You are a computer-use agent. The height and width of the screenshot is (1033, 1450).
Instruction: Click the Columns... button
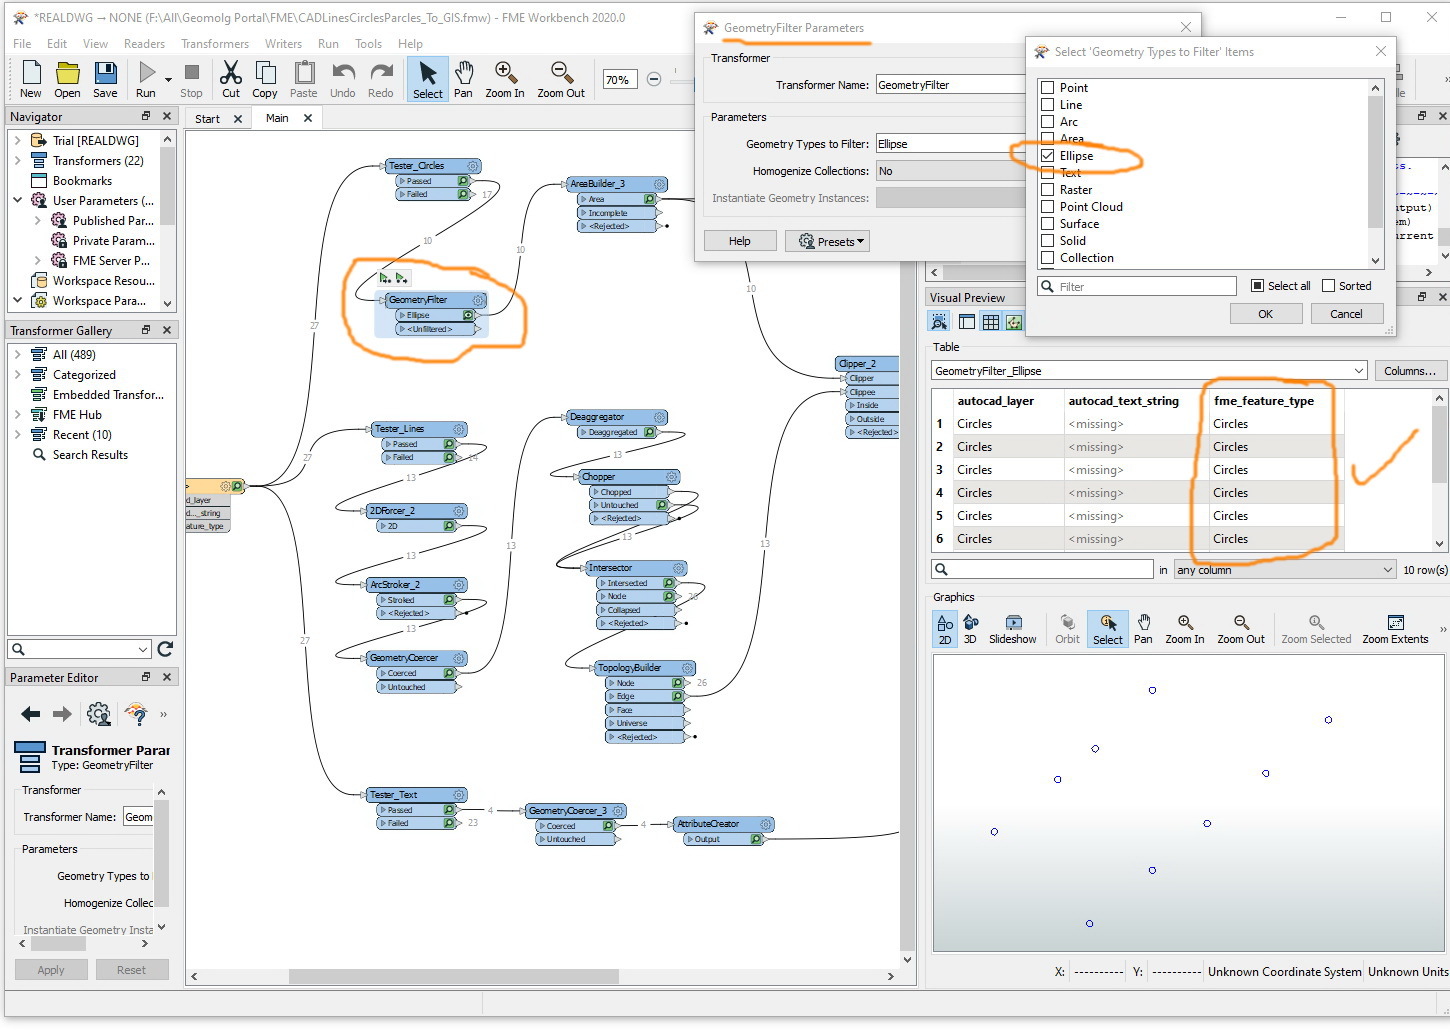(x=1410, y=371)
